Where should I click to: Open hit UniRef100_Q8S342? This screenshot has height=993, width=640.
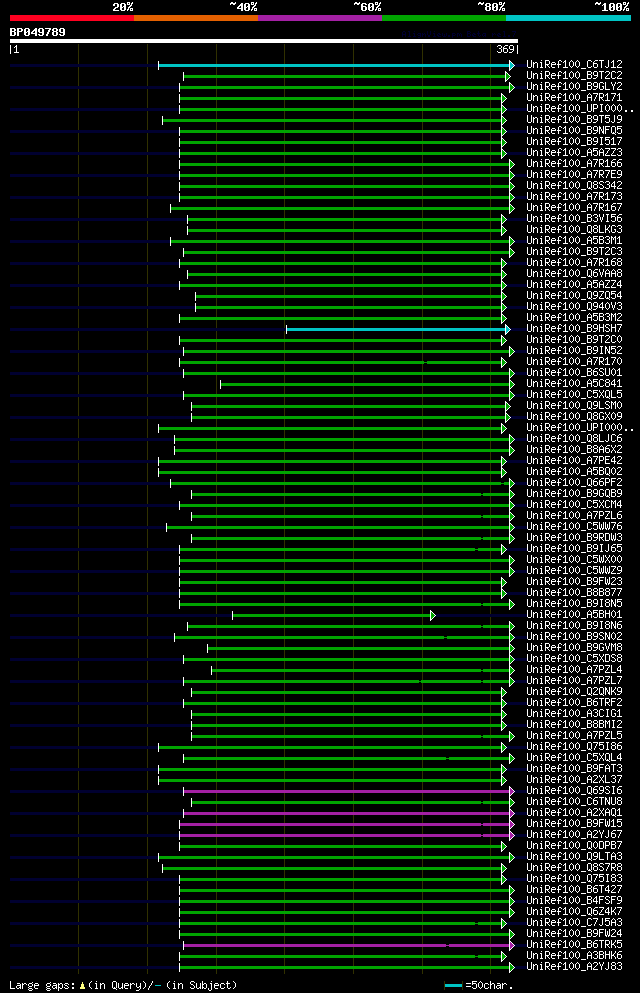click(574, 186)
